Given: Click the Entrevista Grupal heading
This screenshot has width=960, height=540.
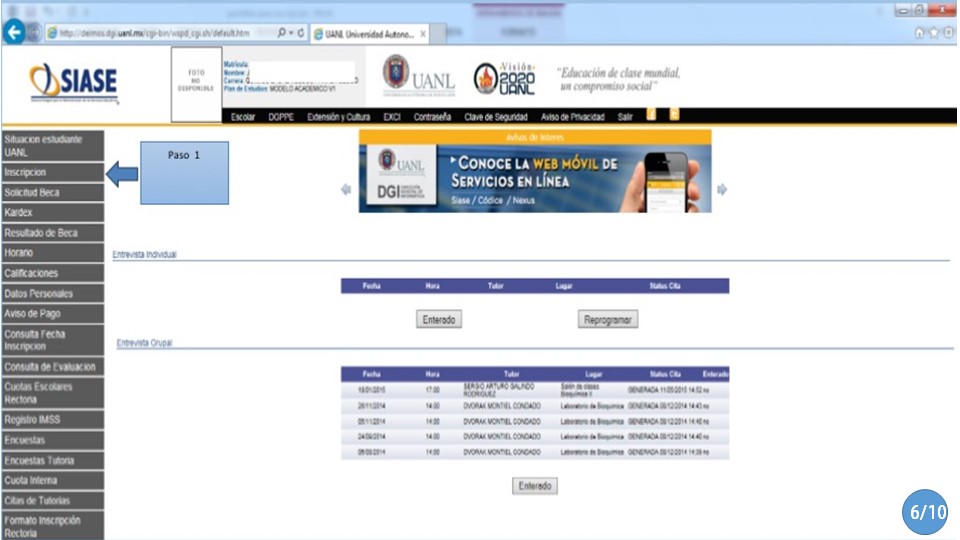Looking at the screenshot, I should click(x=144, y=343).
